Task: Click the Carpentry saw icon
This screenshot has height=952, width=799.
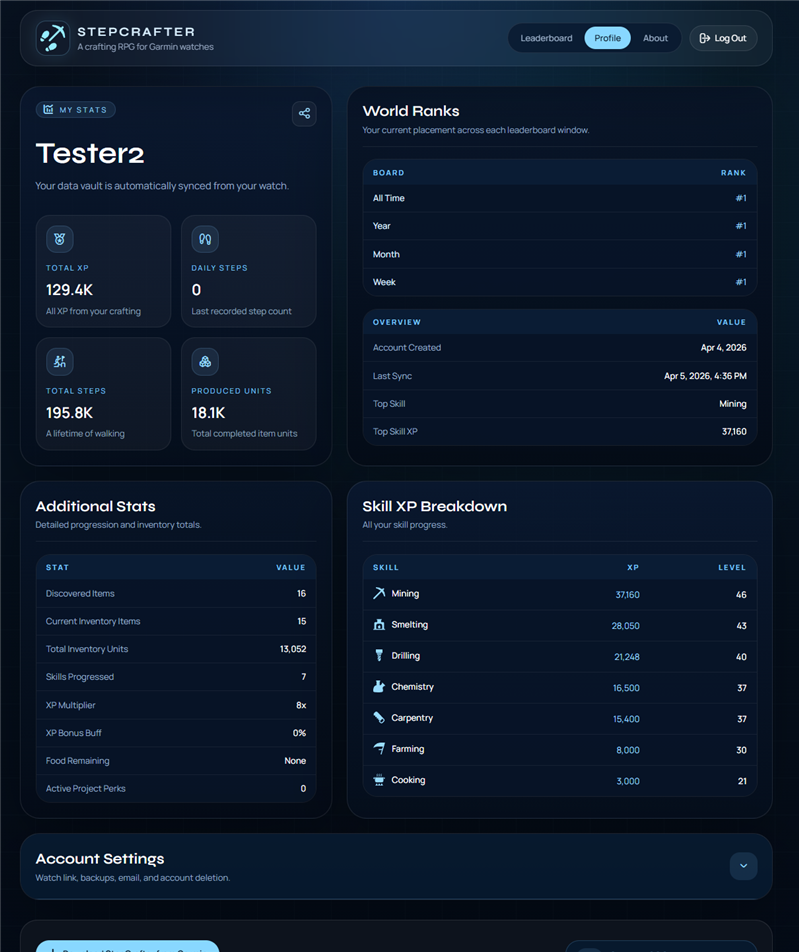Action: [x=379, y=718]
